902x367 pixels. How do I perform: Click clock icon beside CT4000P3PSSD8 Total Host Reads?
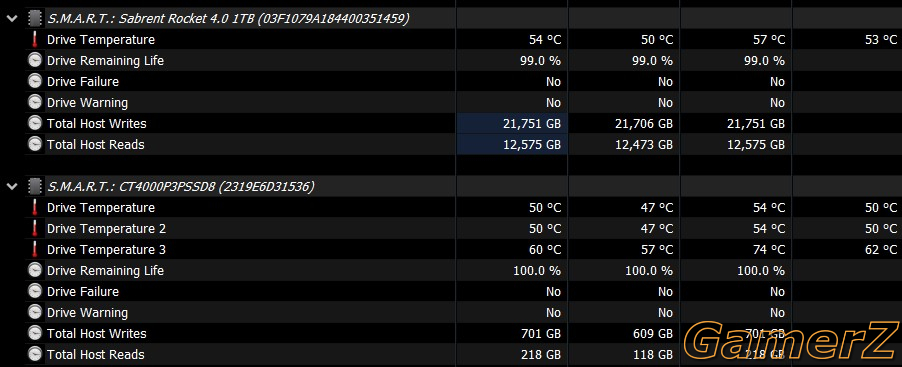35,354
